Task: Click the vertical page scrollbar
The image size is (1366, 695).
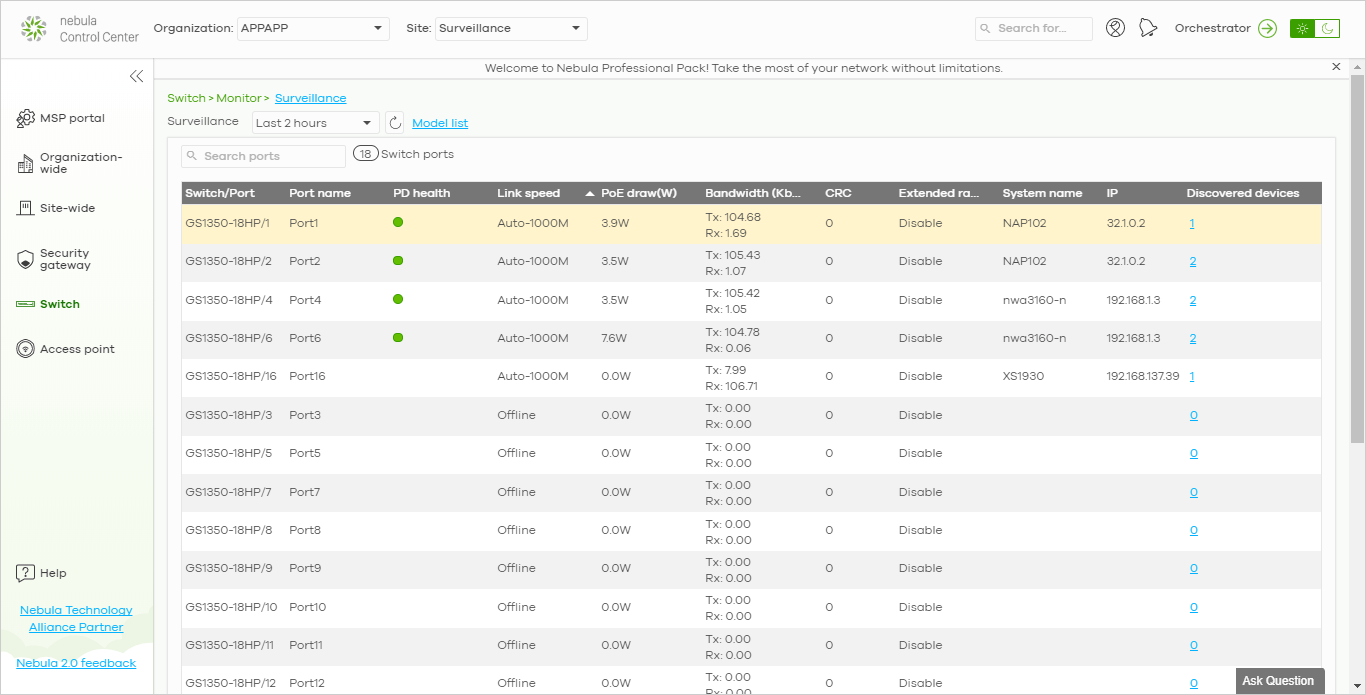Action: point(1357,260)
